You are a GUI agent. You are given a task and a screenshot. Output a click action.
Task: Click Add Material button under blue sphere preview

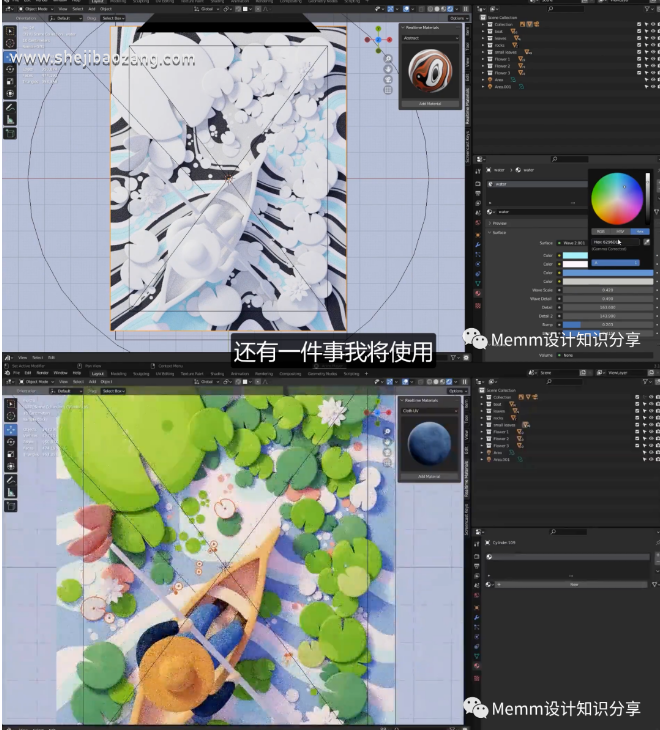pyautogui.click(x=430, y=476)
